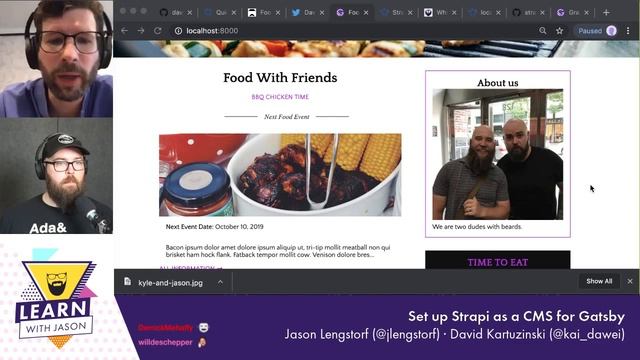Open the Chrome three-dot menu
The image size is (640, 360).
click(628, 31)
